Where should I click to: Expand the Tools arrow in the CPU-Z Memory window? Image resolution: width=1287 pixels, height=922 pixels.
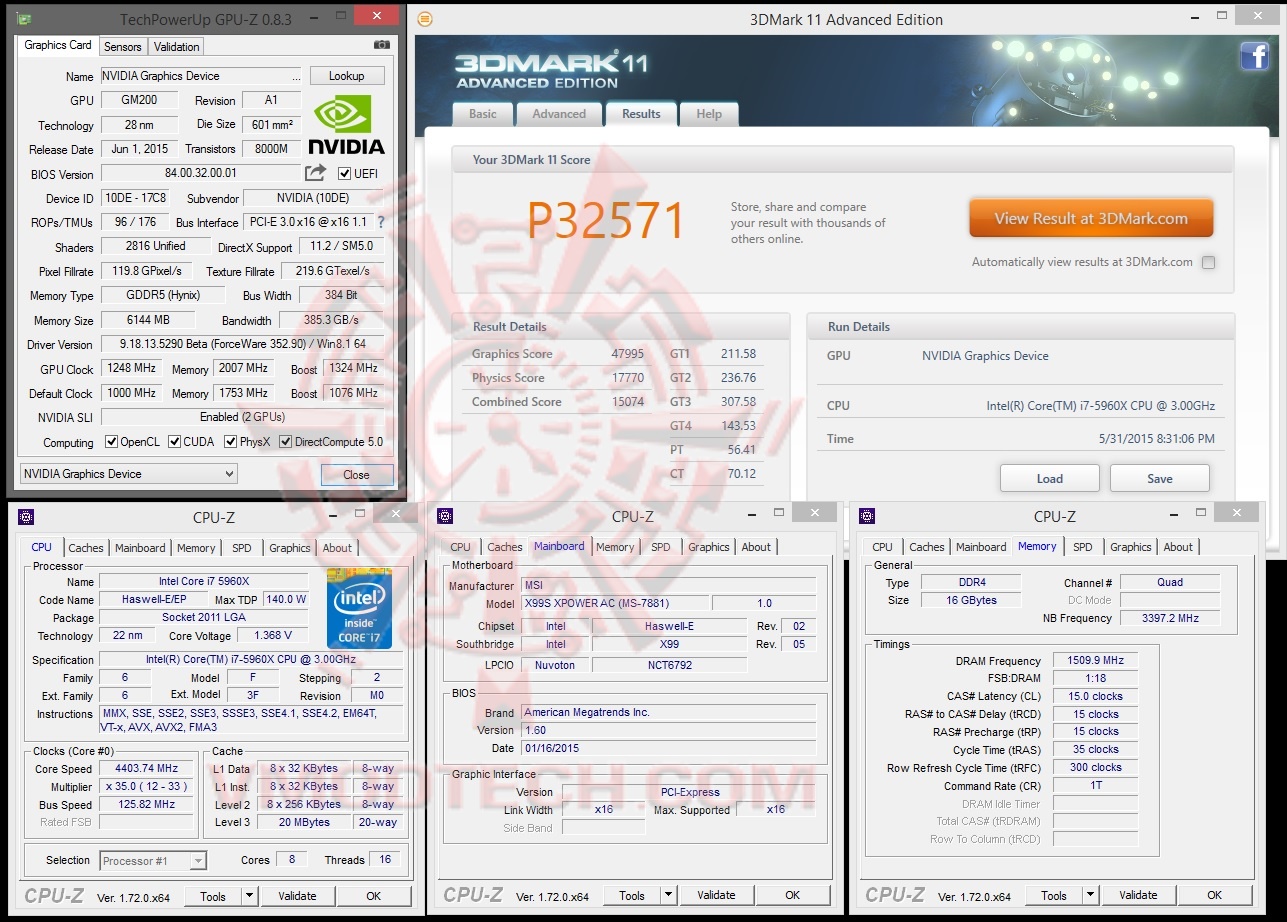(1090, 895)
